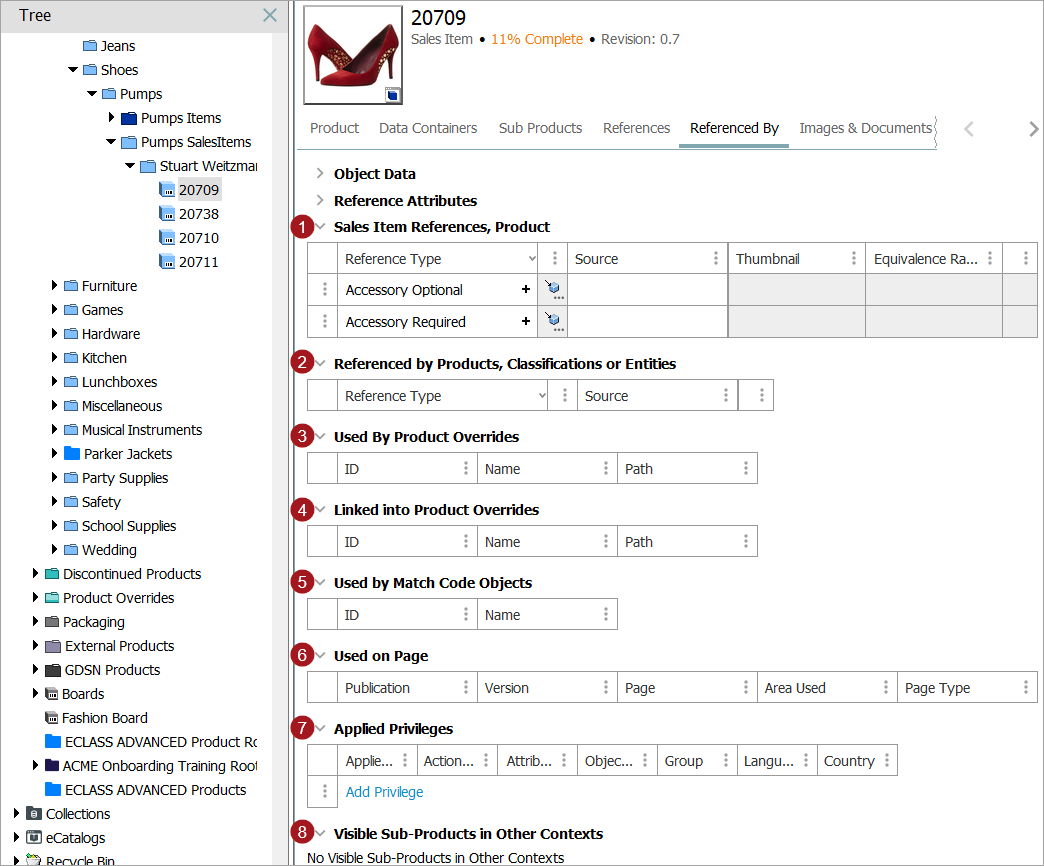Close the Tree panel
Screen dimensions: 1044x866
click(269, 15)
